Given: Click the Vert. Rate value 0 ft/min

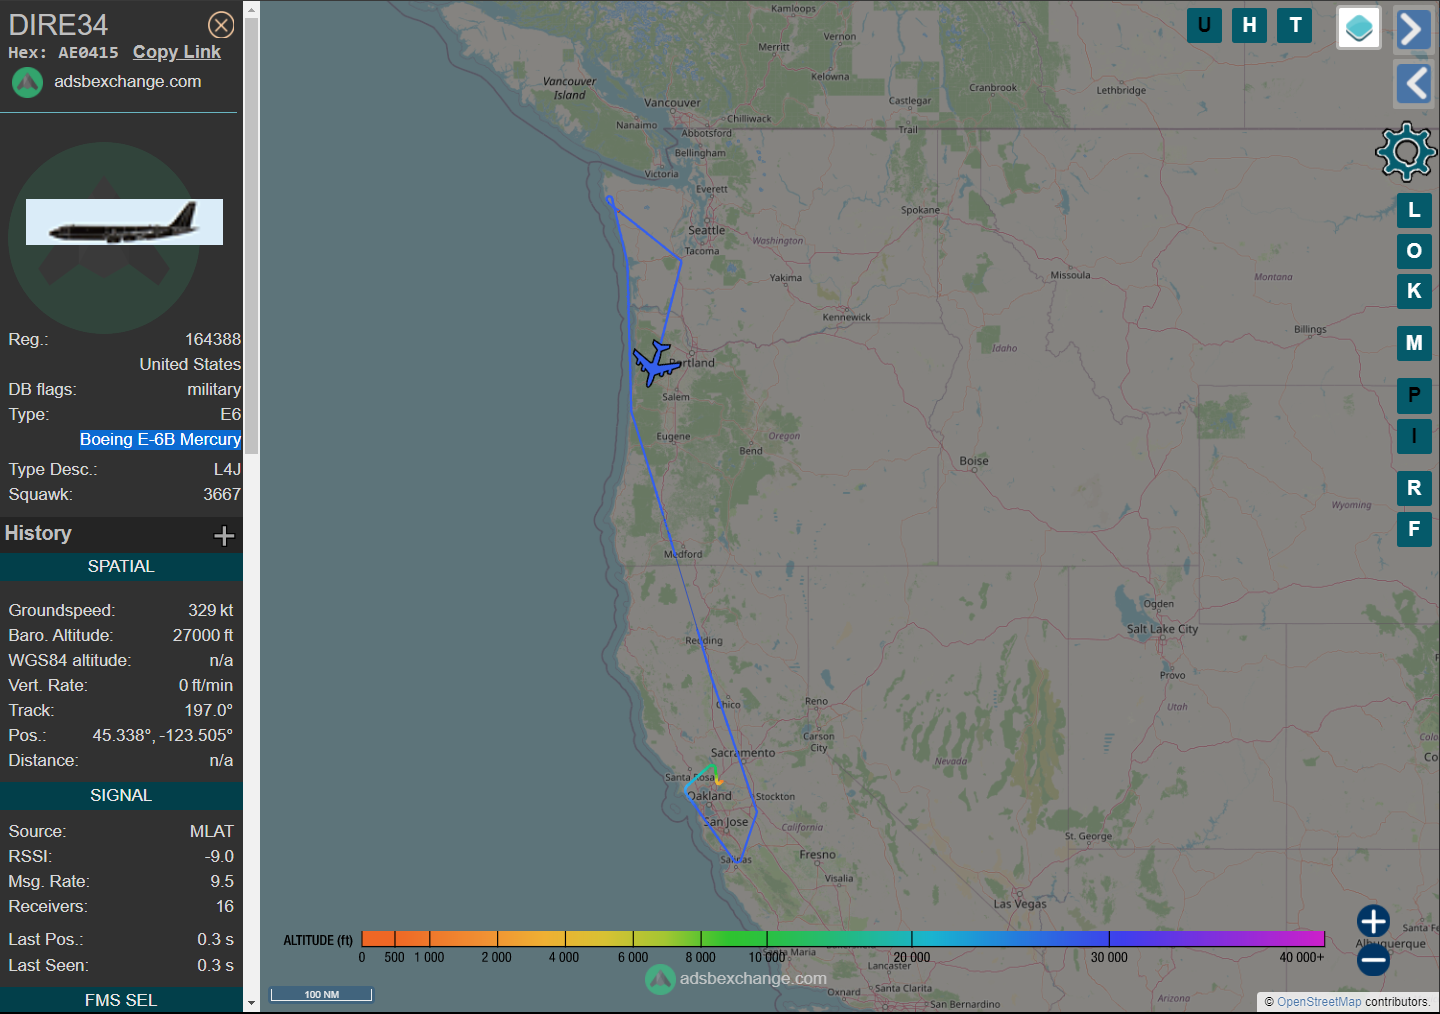Looking at the screenshot, I should point(206,686).
